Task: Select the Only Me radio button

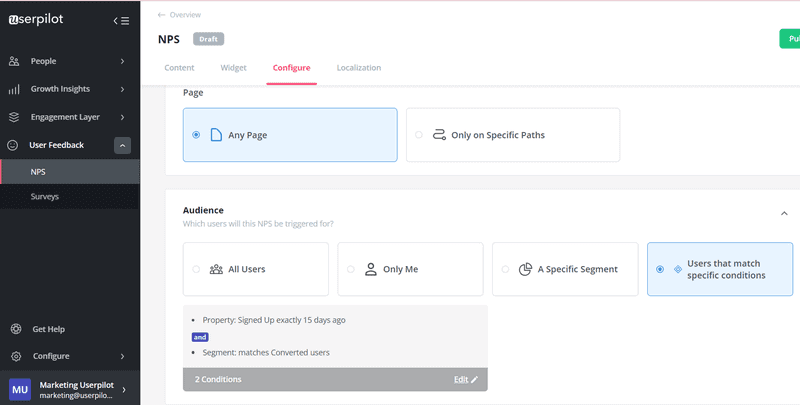Action: pos(351,269)
